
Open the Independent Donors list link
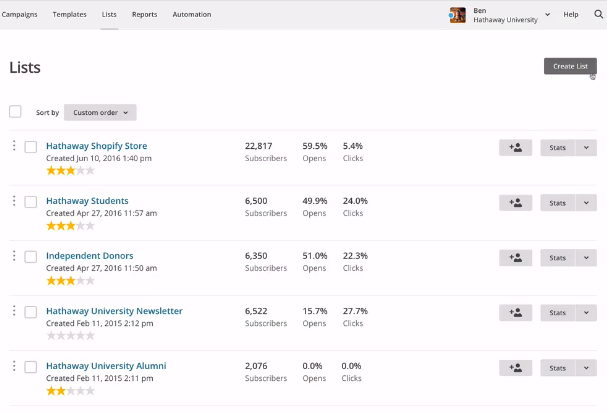click(x=89, y=256)
